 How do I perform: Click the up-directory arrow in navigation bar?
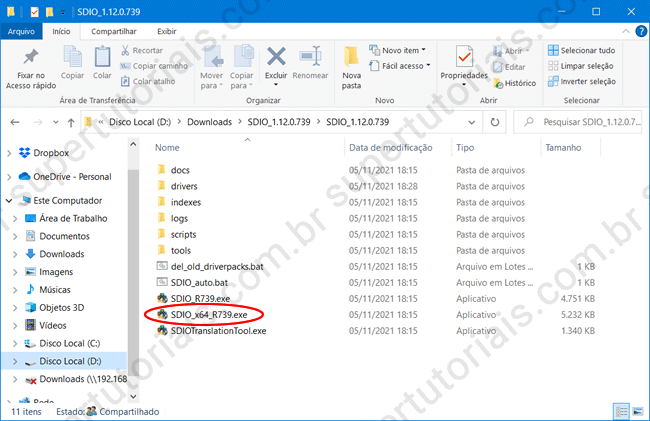(68, 122)
